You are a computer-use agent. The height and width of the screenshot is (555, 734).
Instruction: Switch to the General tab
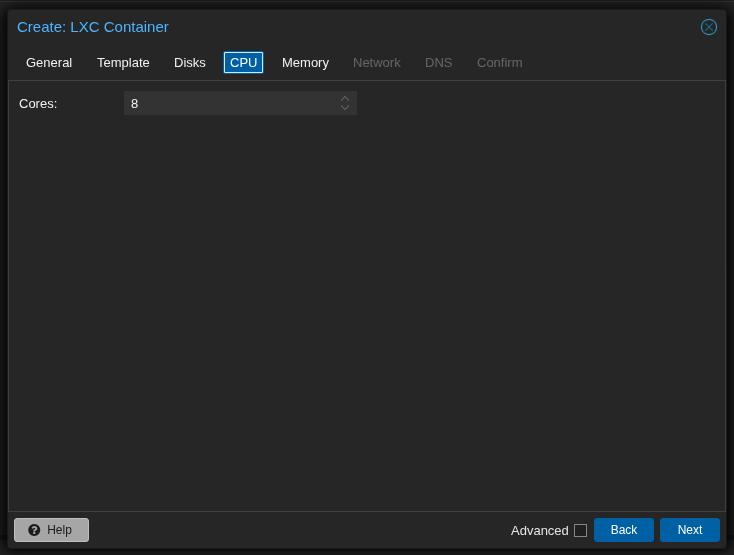[x=49, y=62]
